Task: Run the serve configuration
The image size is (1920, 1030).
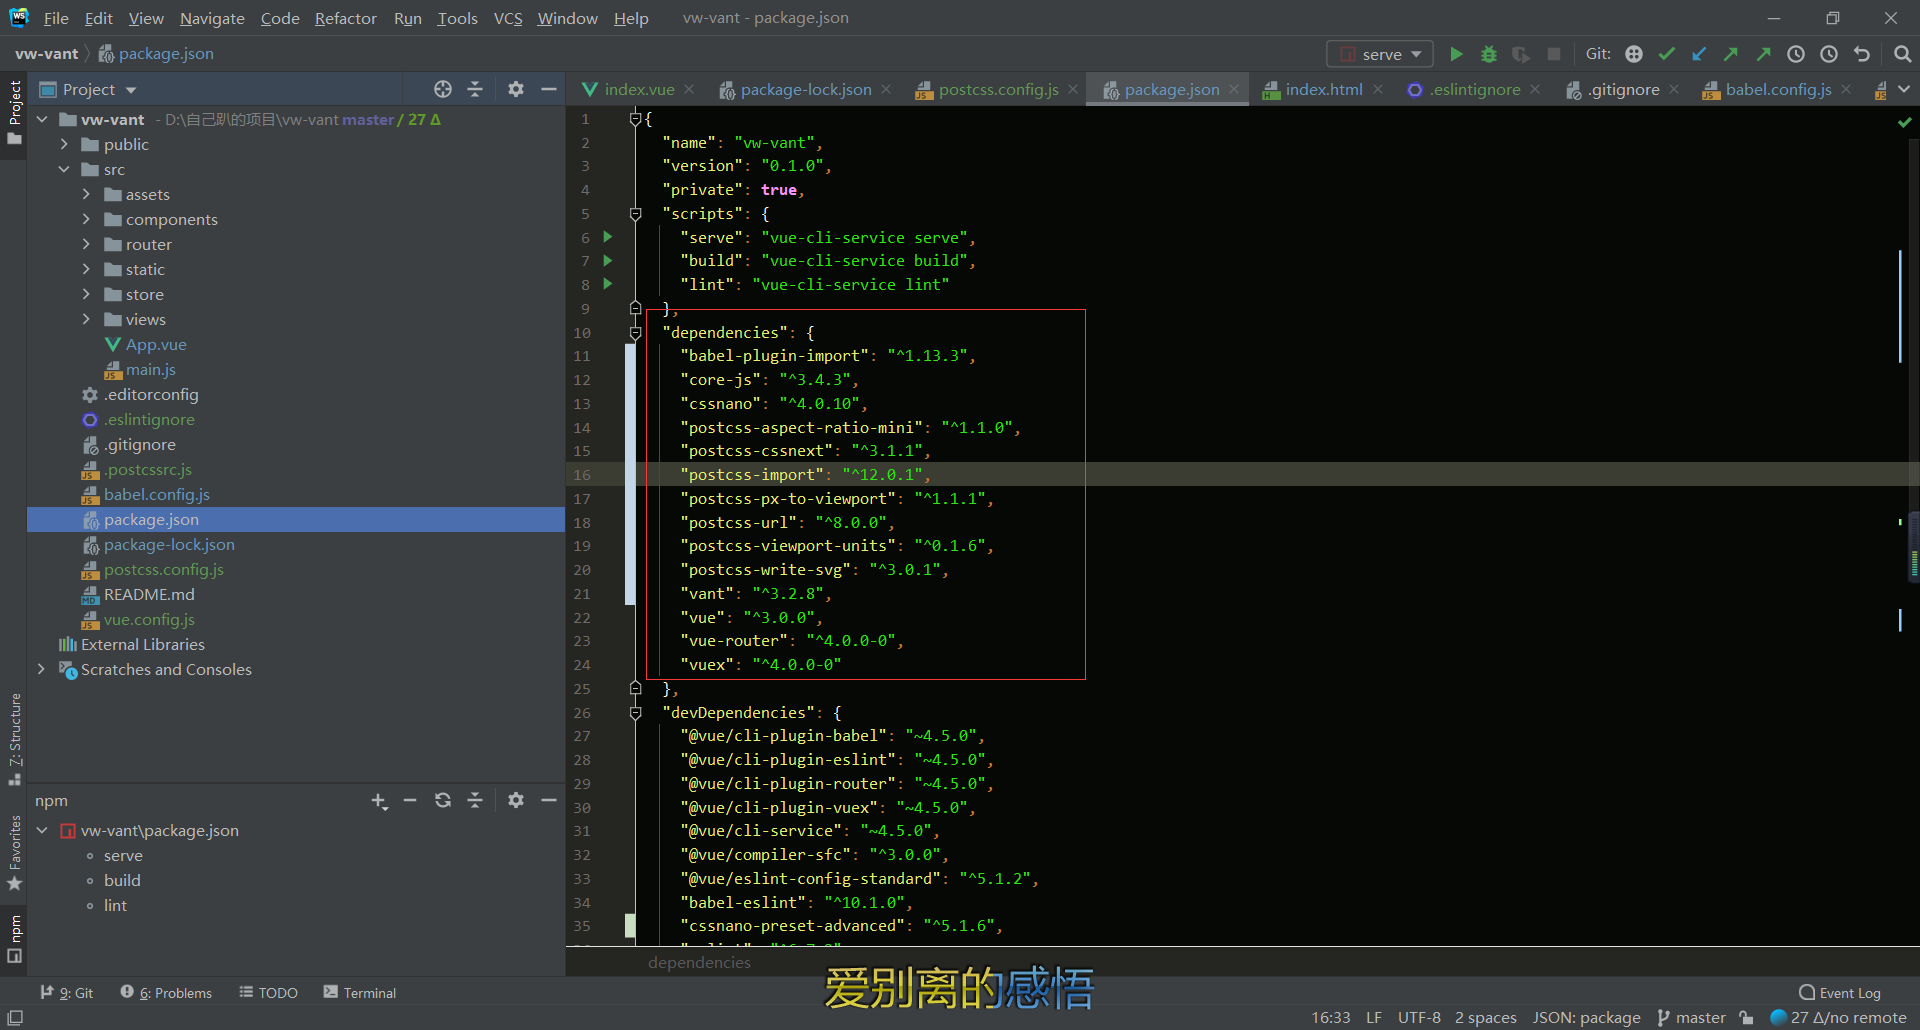Action: [x=1456, y=54]
